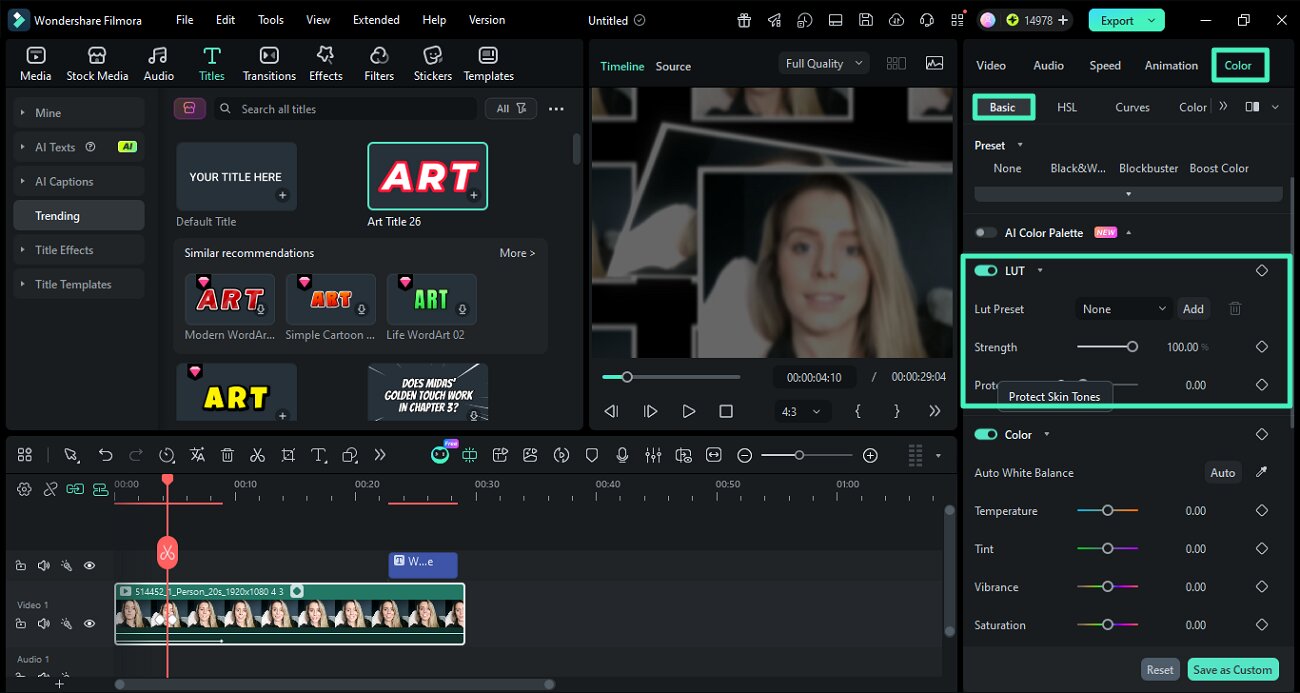Expand the AI Captions category
1300x693 pixels.
(x=79, y=182)
